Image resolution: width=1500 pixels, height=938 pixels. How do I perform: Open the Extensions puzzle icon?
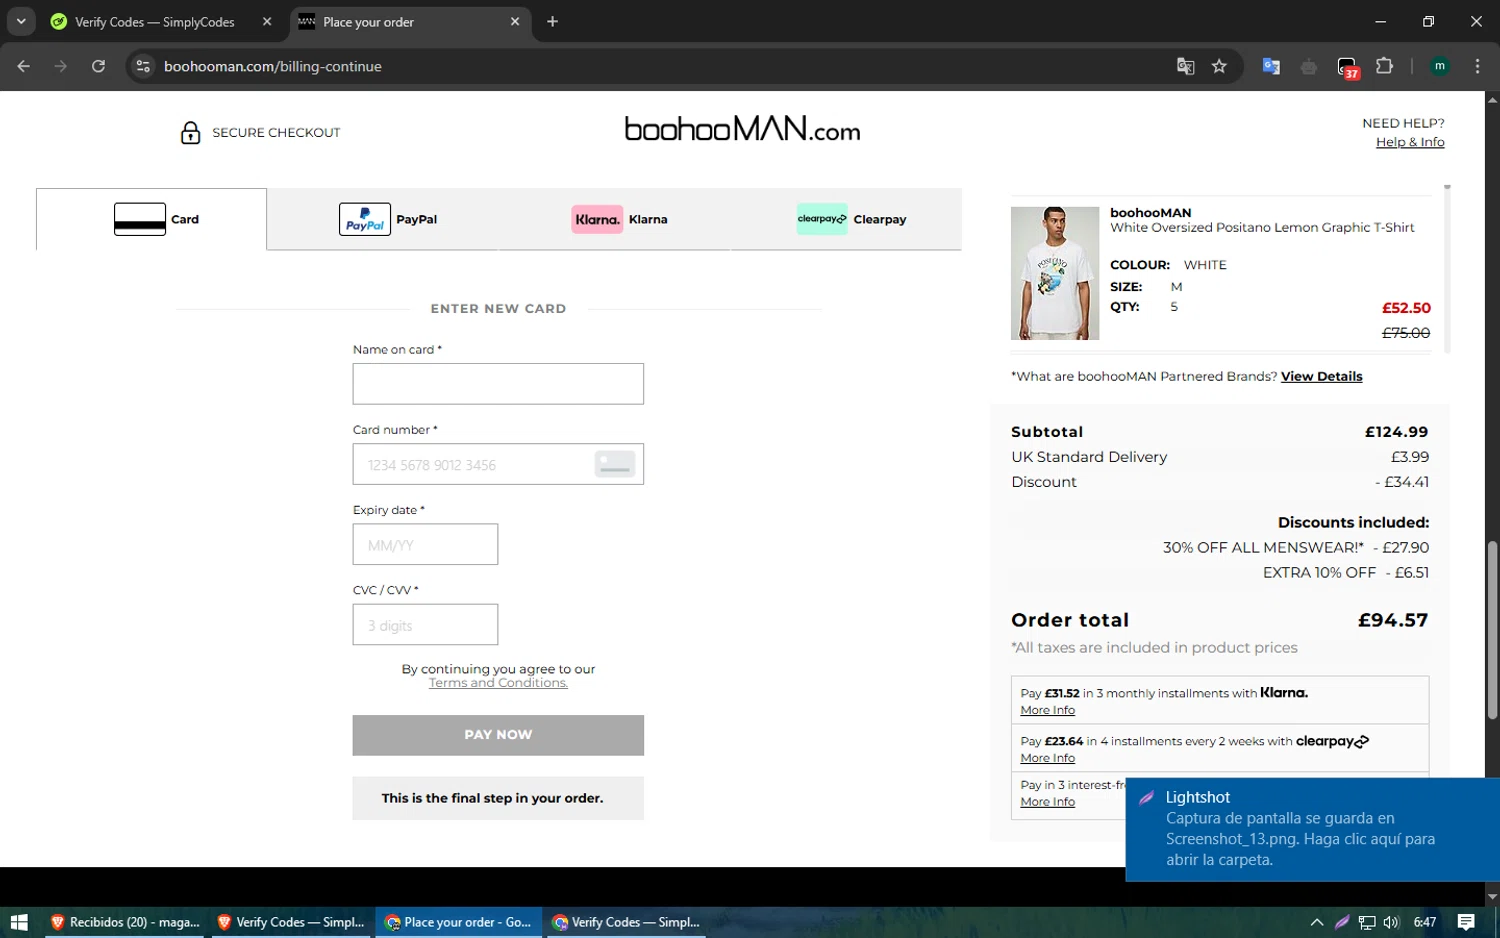coord(1384,66)
